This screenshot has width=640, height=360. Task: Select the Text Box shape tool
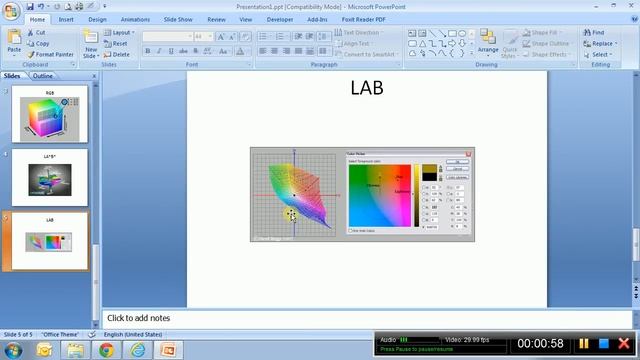click(x=412, y=33)
